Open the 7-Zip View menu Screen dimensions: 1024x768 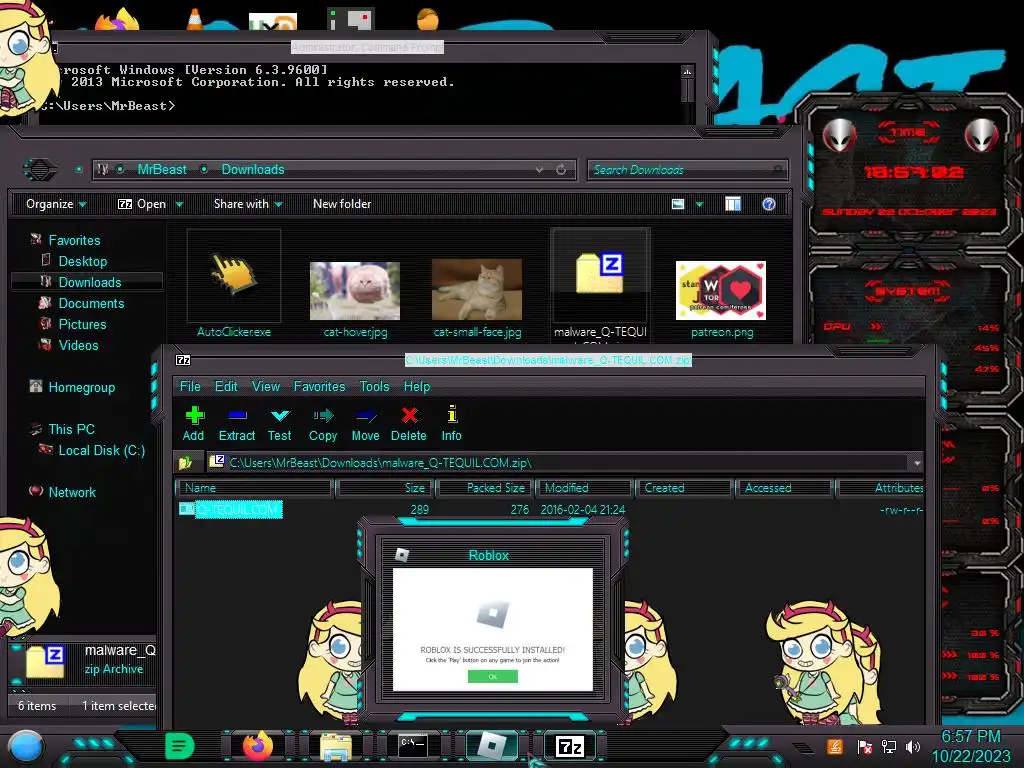coord(266,387)
